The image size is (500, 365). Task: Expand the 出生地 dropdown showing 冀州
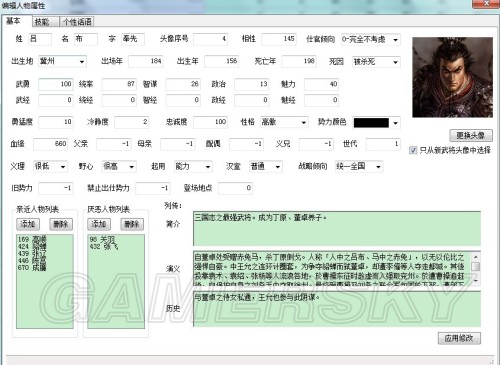pos(62,61)
